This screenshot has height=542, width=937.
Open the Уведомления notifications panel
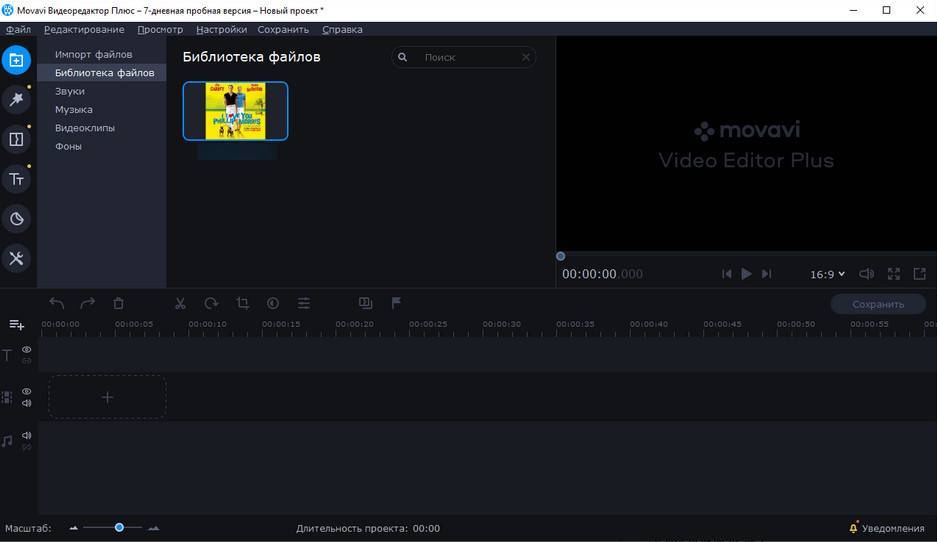pos(886,528)
